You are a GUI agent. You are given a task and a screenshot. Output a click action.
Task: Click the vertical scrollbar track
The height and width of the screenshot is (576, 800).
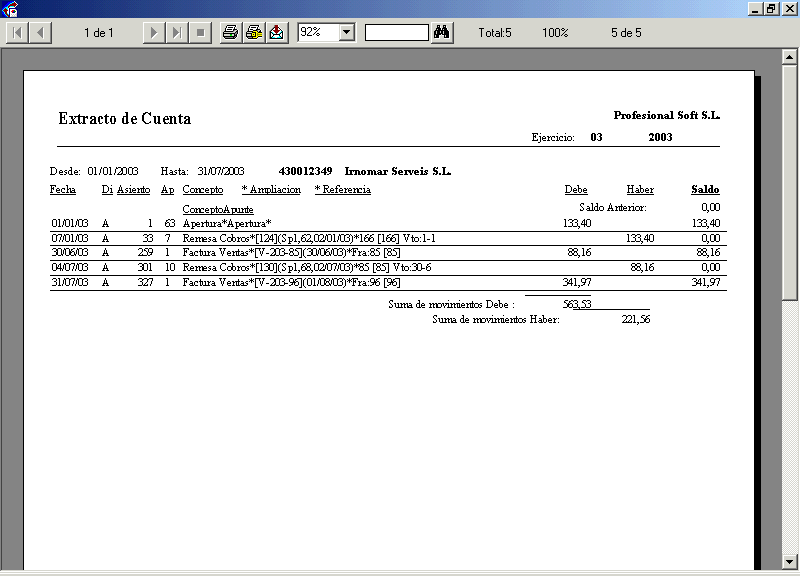click(789, 400)
